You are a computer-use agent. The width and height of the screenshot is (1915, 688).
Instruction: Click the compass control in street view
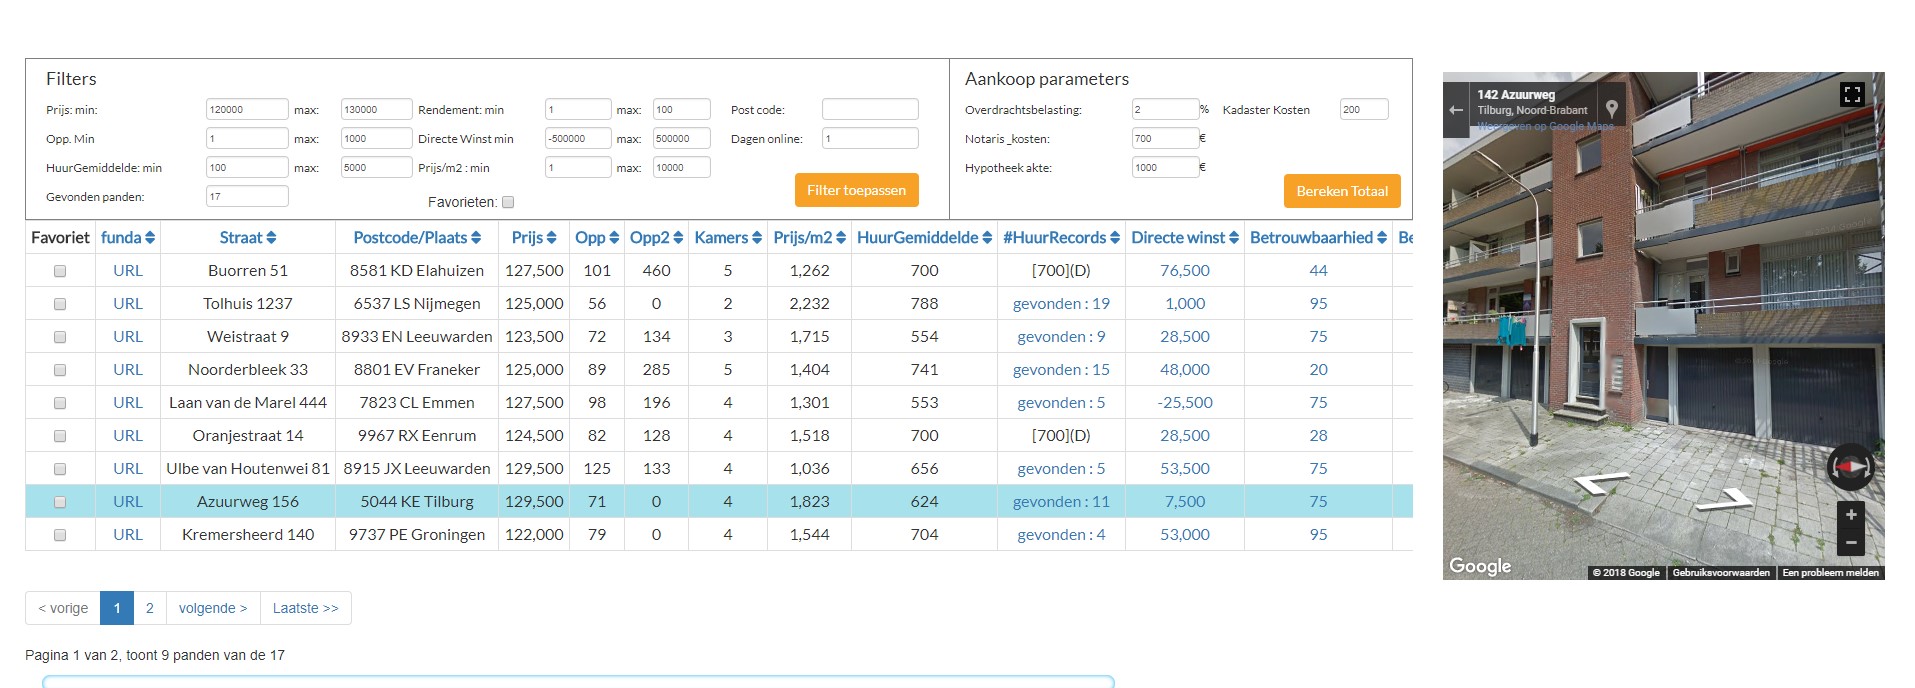pos(1850,467)
